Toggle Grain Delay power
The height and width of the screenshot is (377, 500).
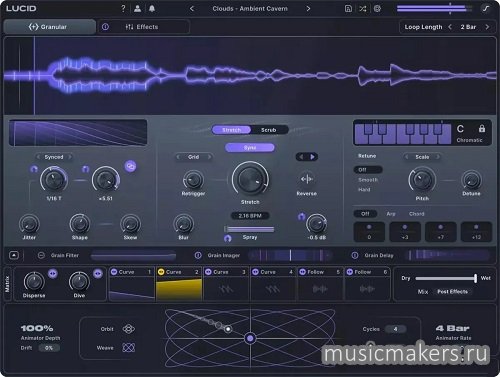[x=355, y=255]
